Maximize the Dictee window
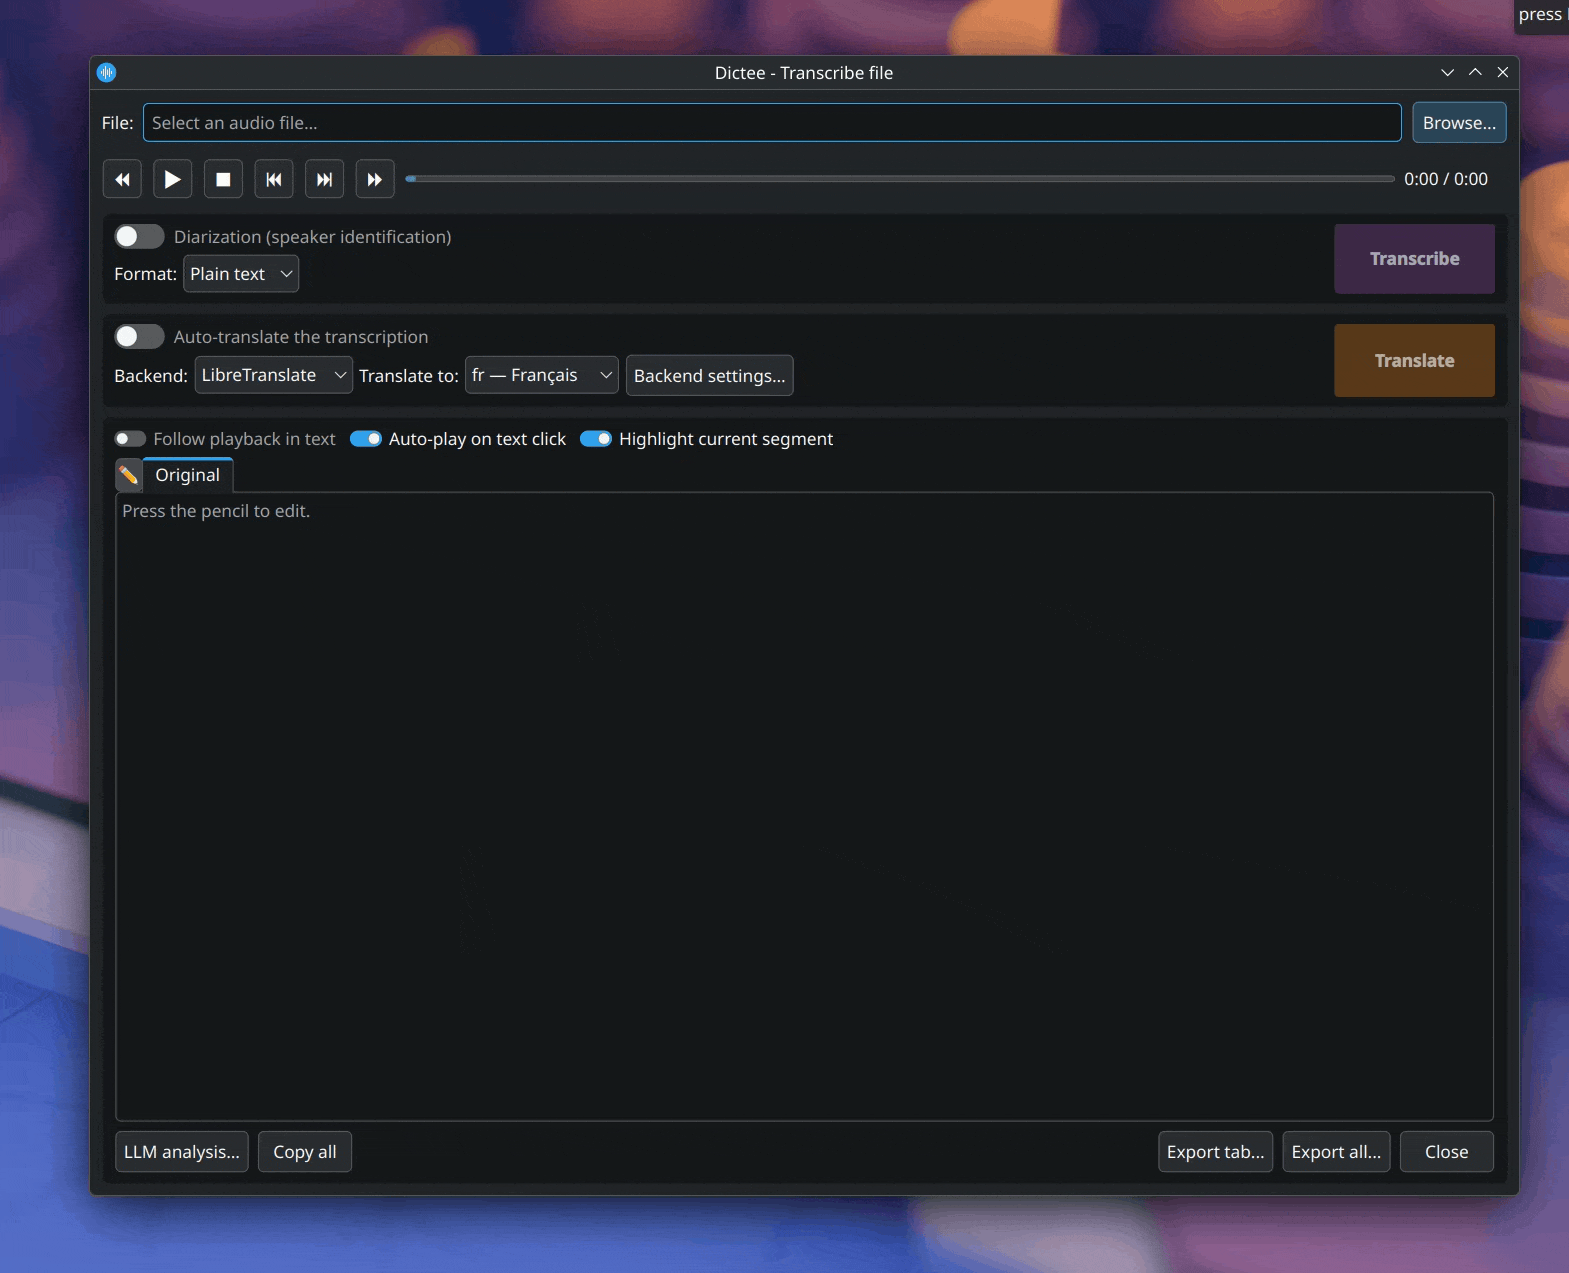This screenshot has width=1569, height=1273. 1475,72
